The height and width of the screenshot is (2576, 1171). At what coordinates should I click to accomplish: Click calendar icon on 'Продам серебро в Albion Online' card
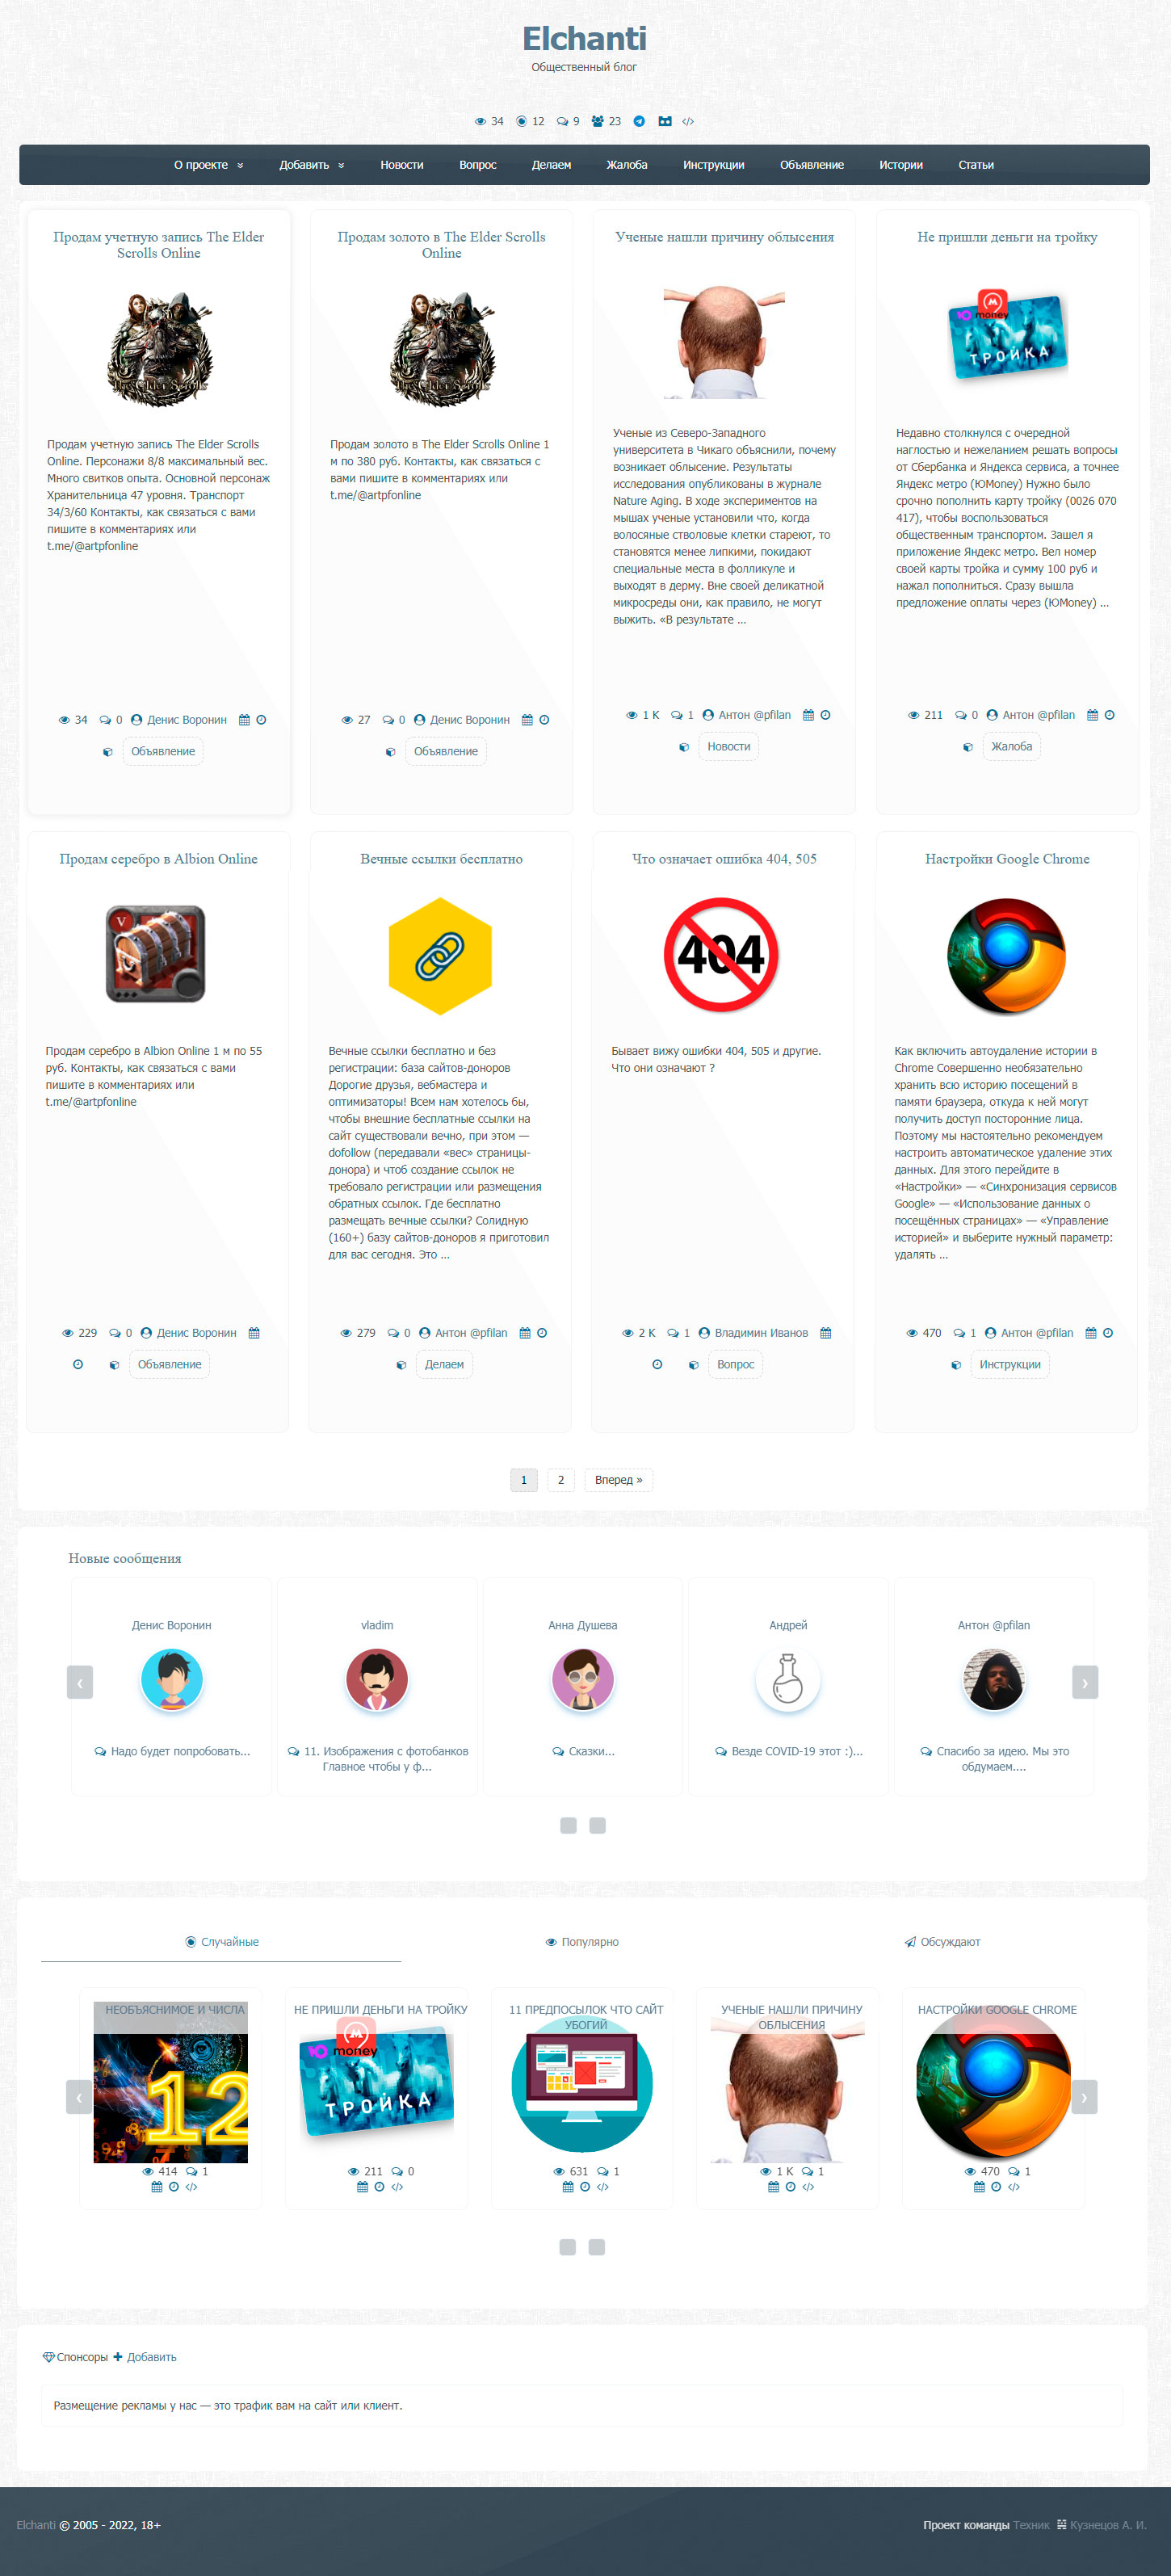254,1333
